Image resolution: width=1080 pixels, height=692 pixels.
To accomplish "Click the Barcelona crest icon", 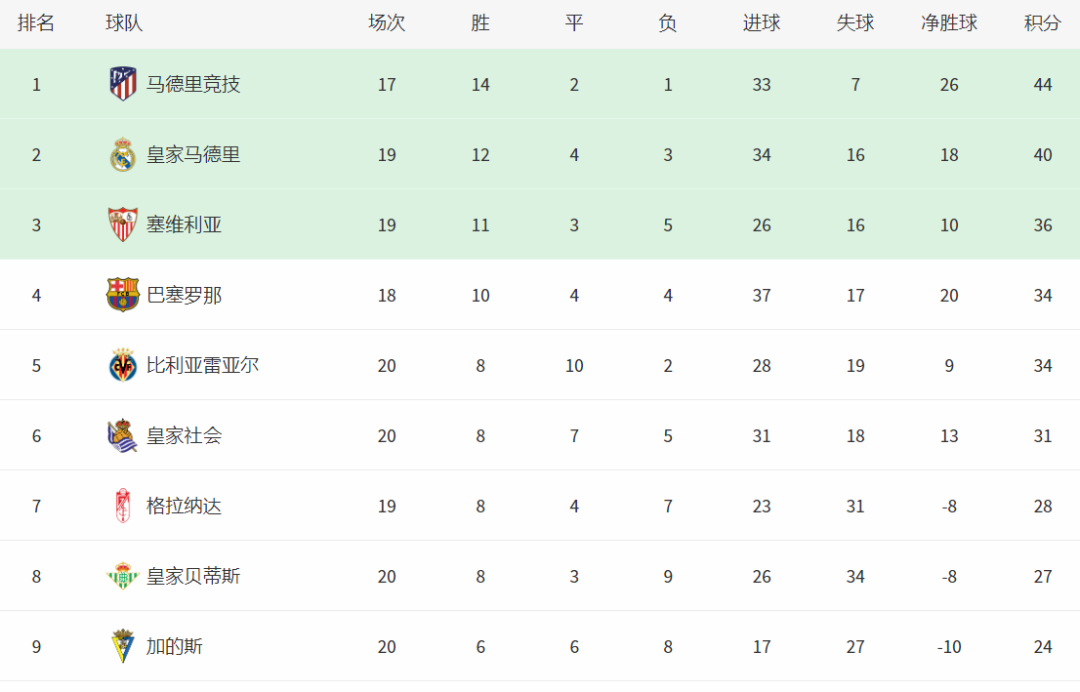I will click(123, 295).
